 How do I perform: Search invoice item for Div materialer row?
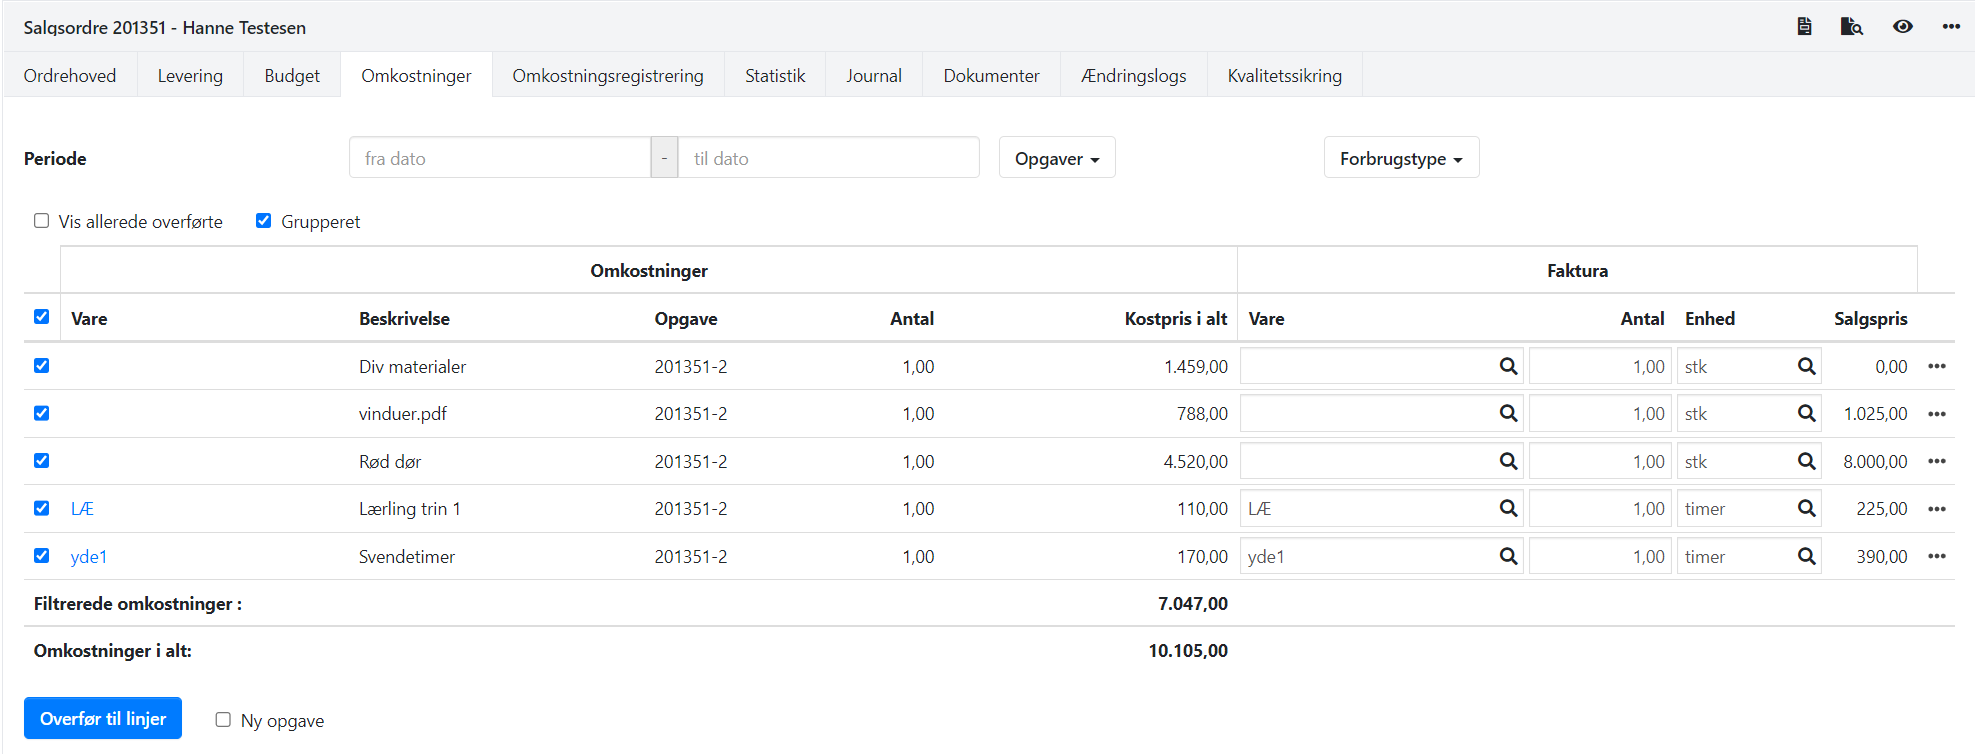point(1508,367)
